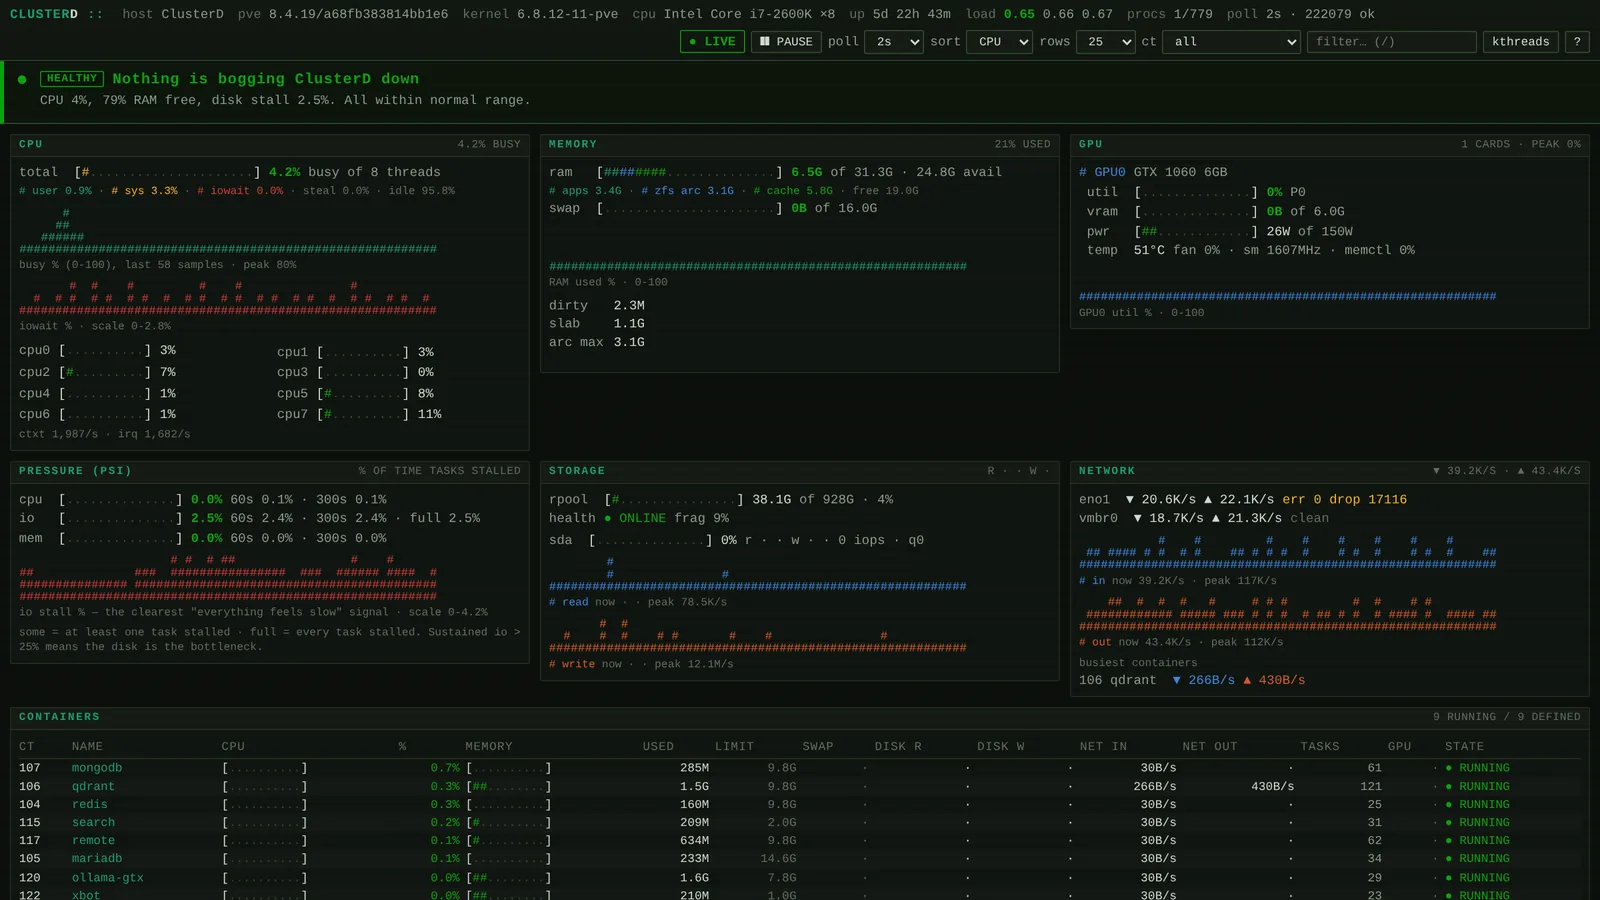Open help with the question mark button
1600x900 pixels.
pyautogui.click(x=1577, y=42)
